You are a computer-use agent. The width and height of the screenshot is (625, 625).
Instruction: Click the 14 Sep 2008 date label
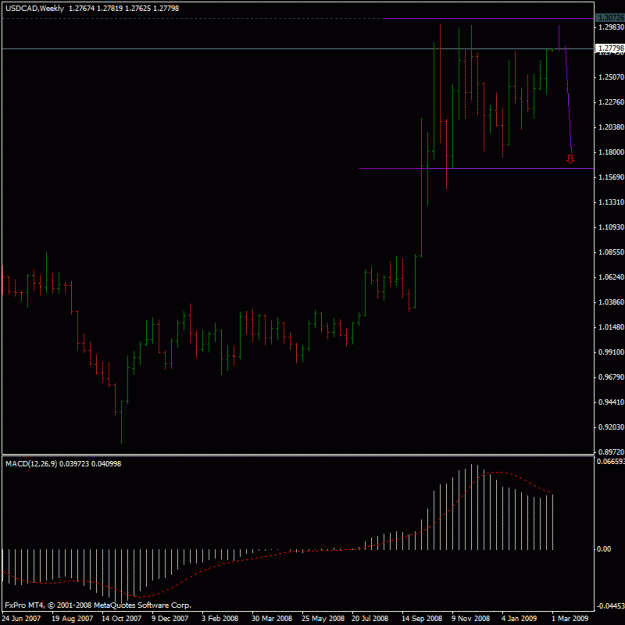pos(422,618)
